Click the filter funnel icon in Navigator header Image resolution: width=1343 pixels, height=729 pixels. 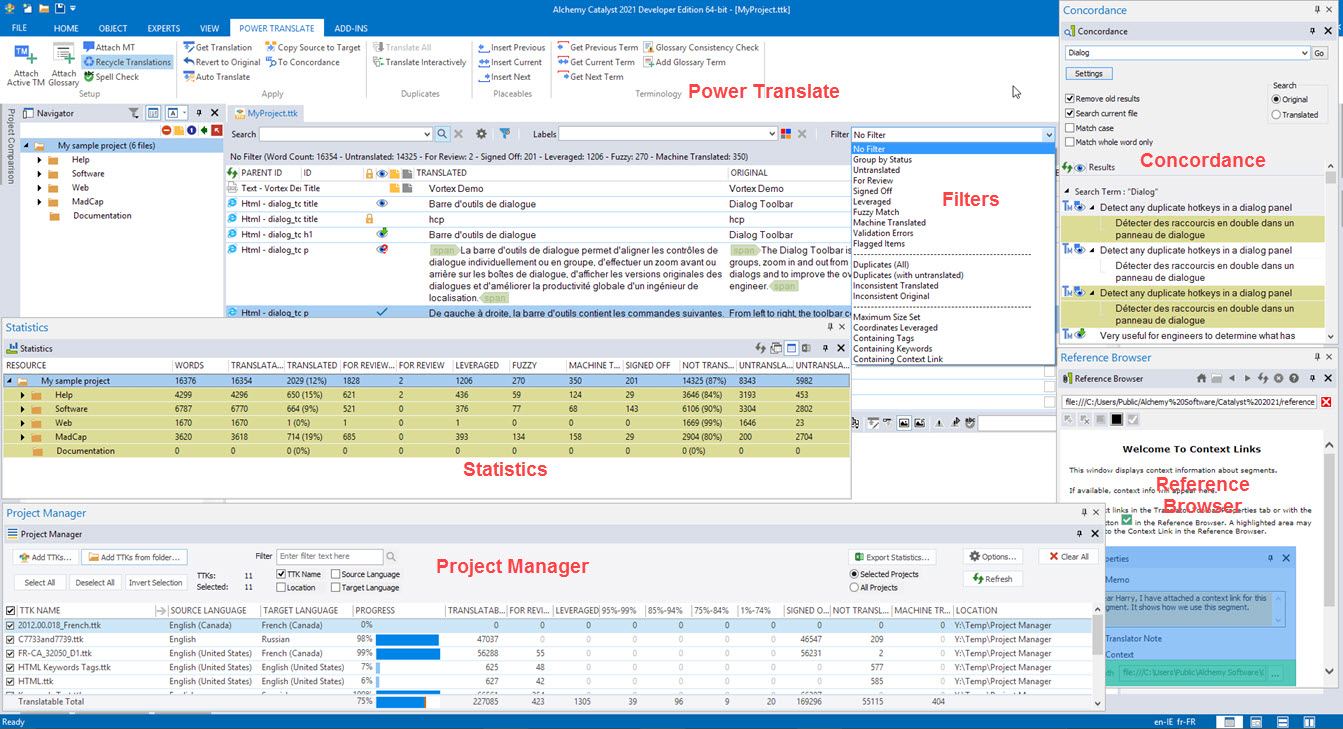coord(133,113)
